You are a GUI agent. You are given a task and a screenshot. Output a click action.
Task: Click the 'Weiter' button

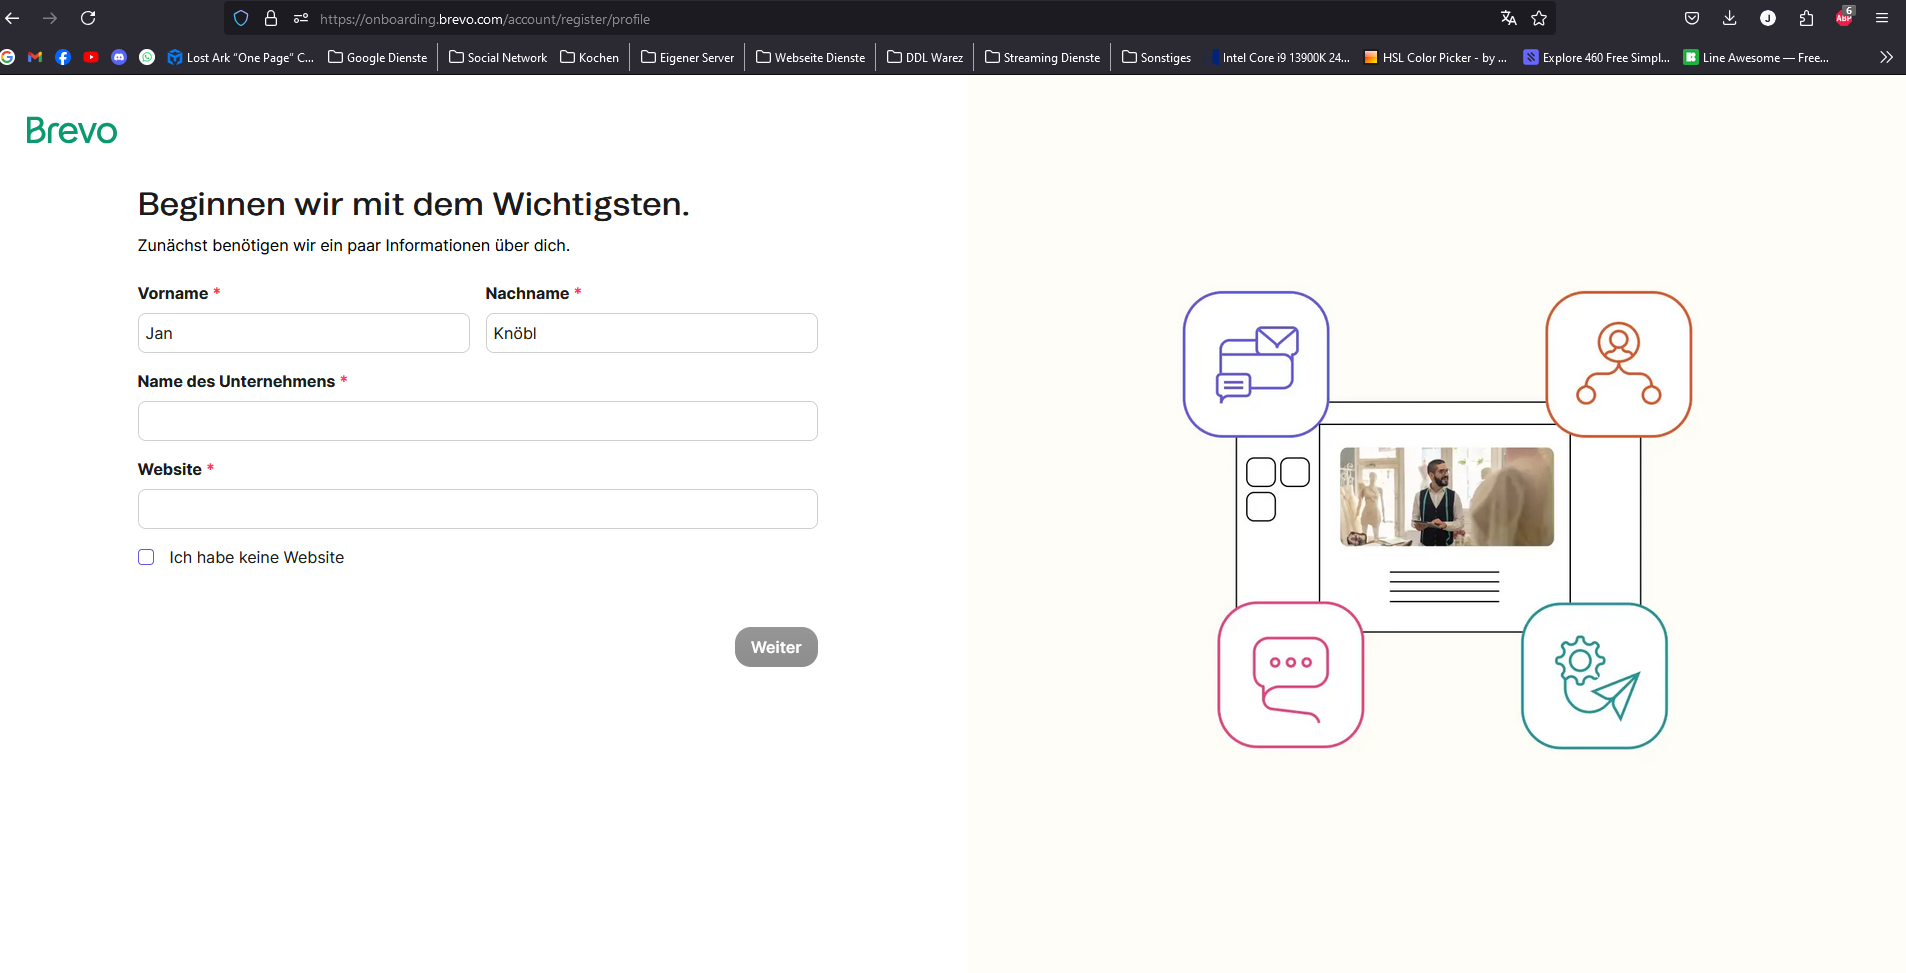click(x=776, y=647)
